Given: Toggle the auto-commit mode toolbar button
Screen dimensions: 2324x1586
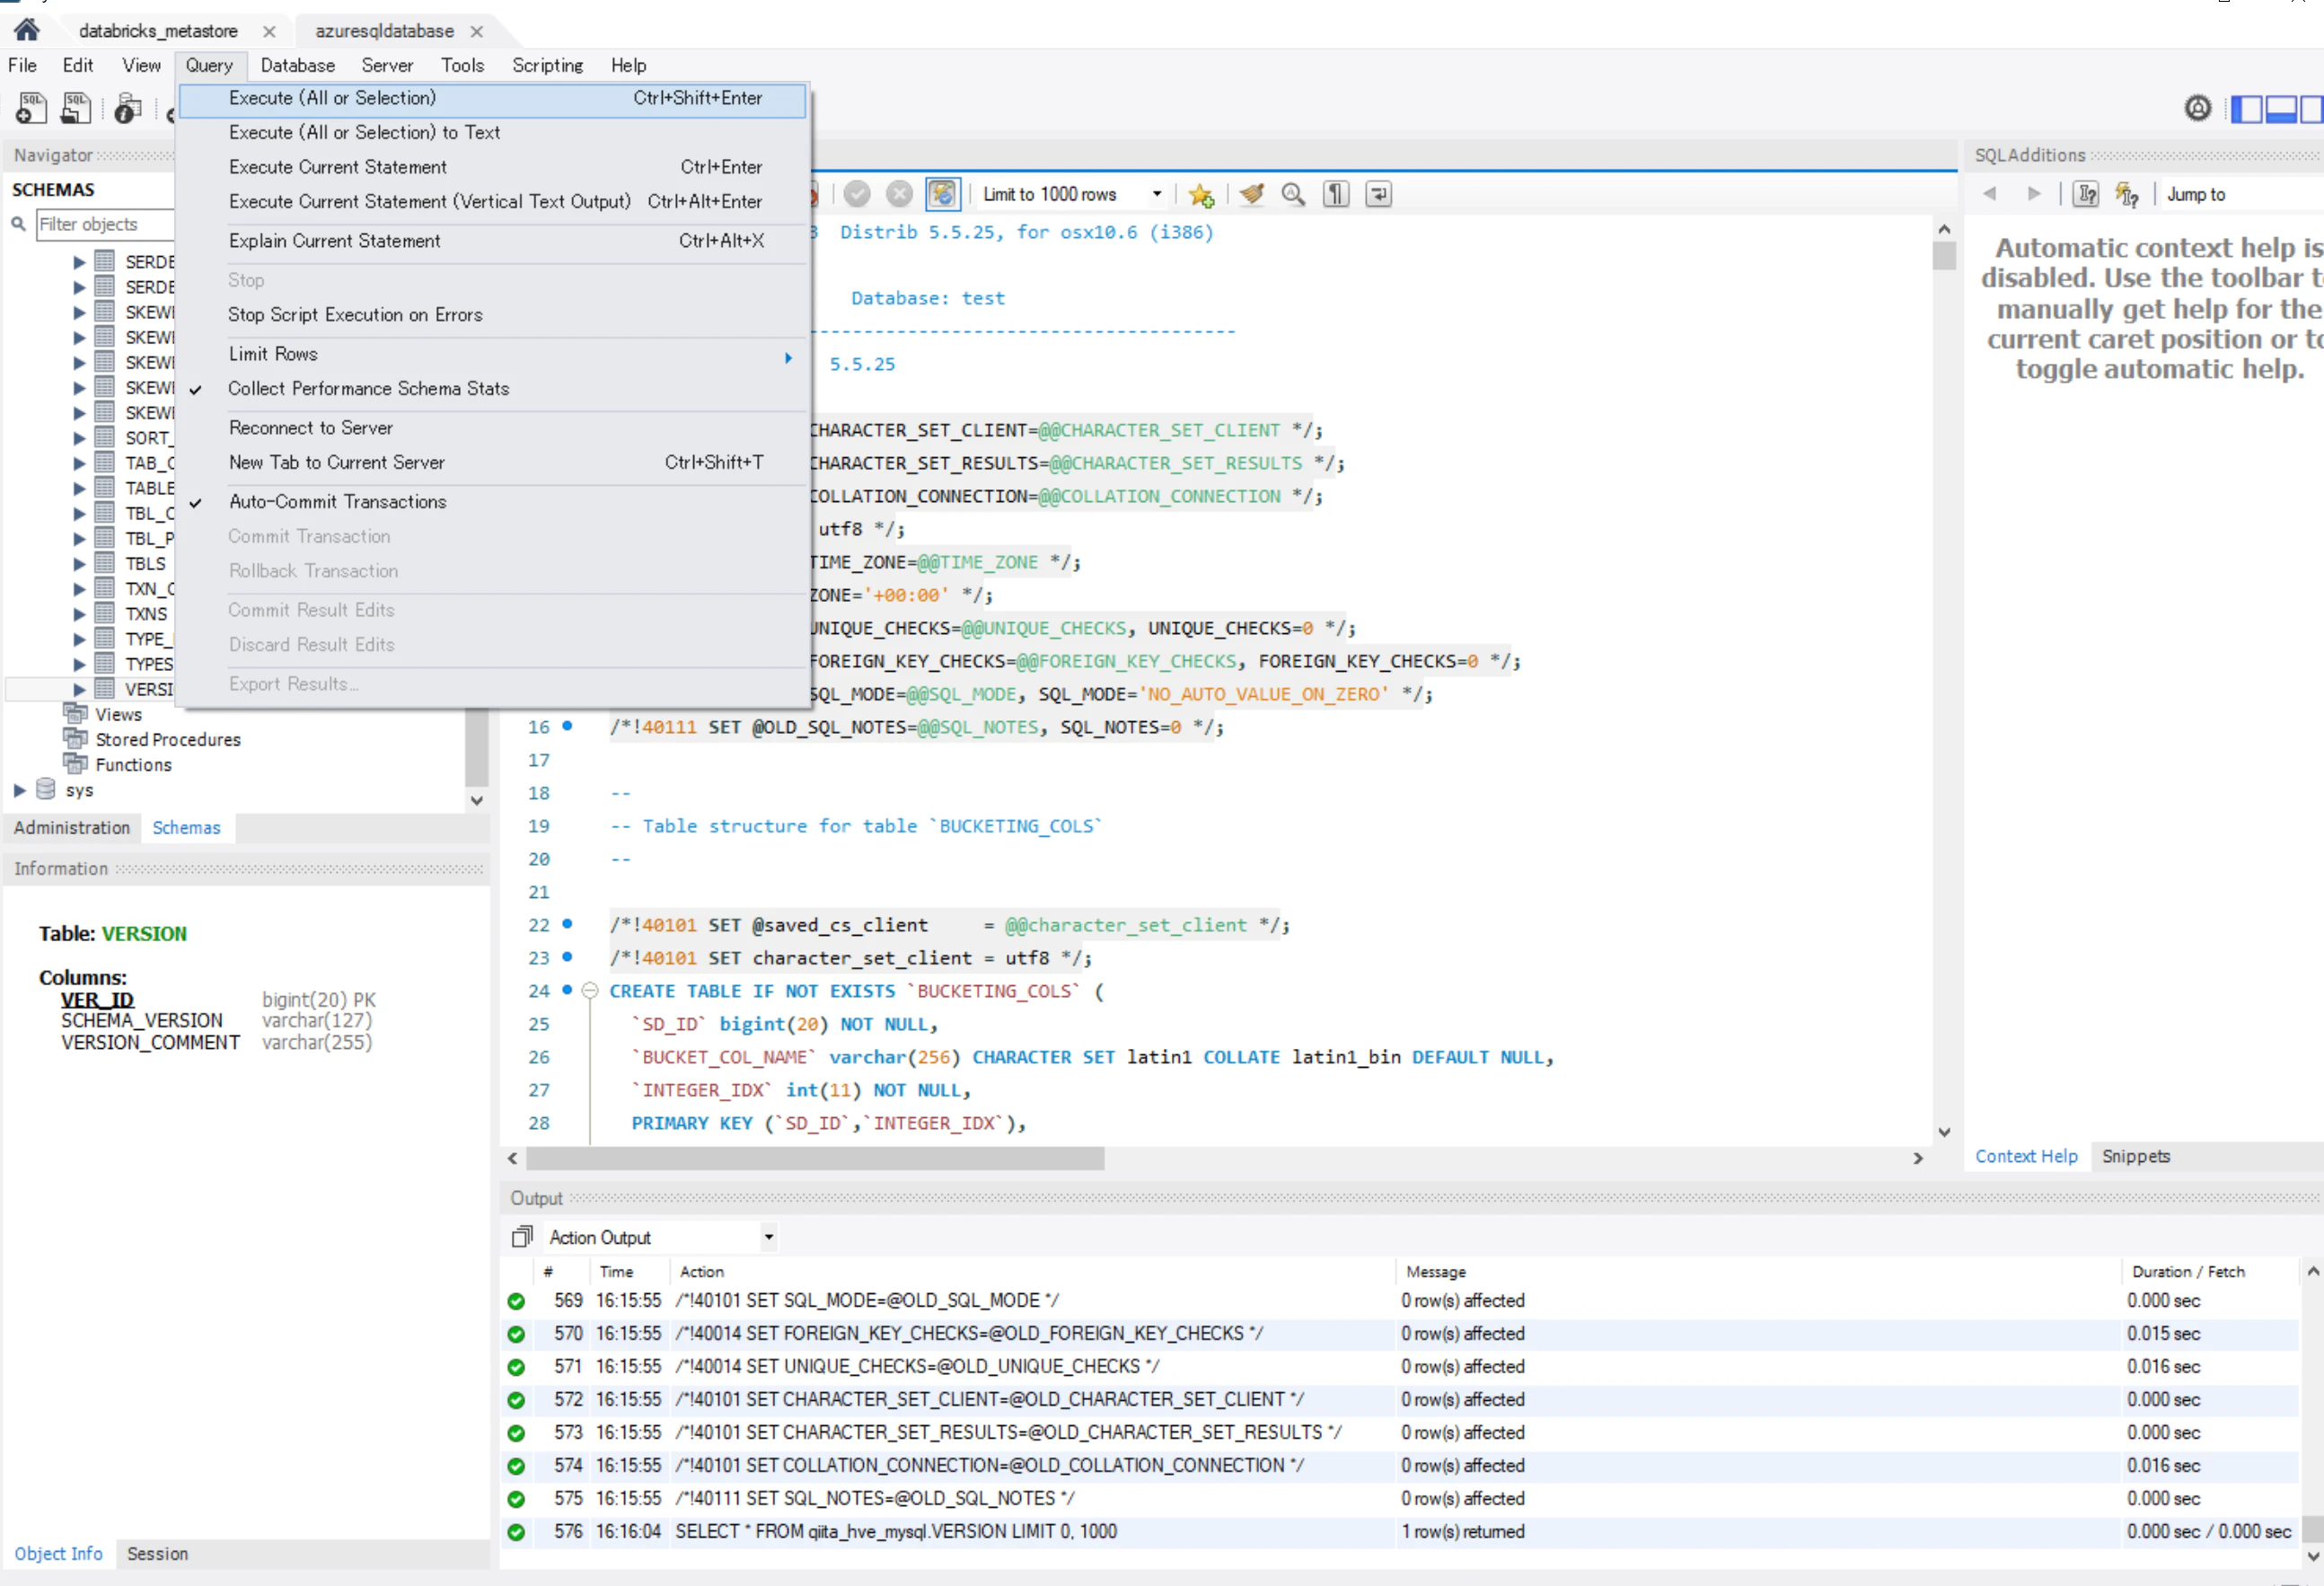Looking at the screenshot, I should click(x=942, y=194).
